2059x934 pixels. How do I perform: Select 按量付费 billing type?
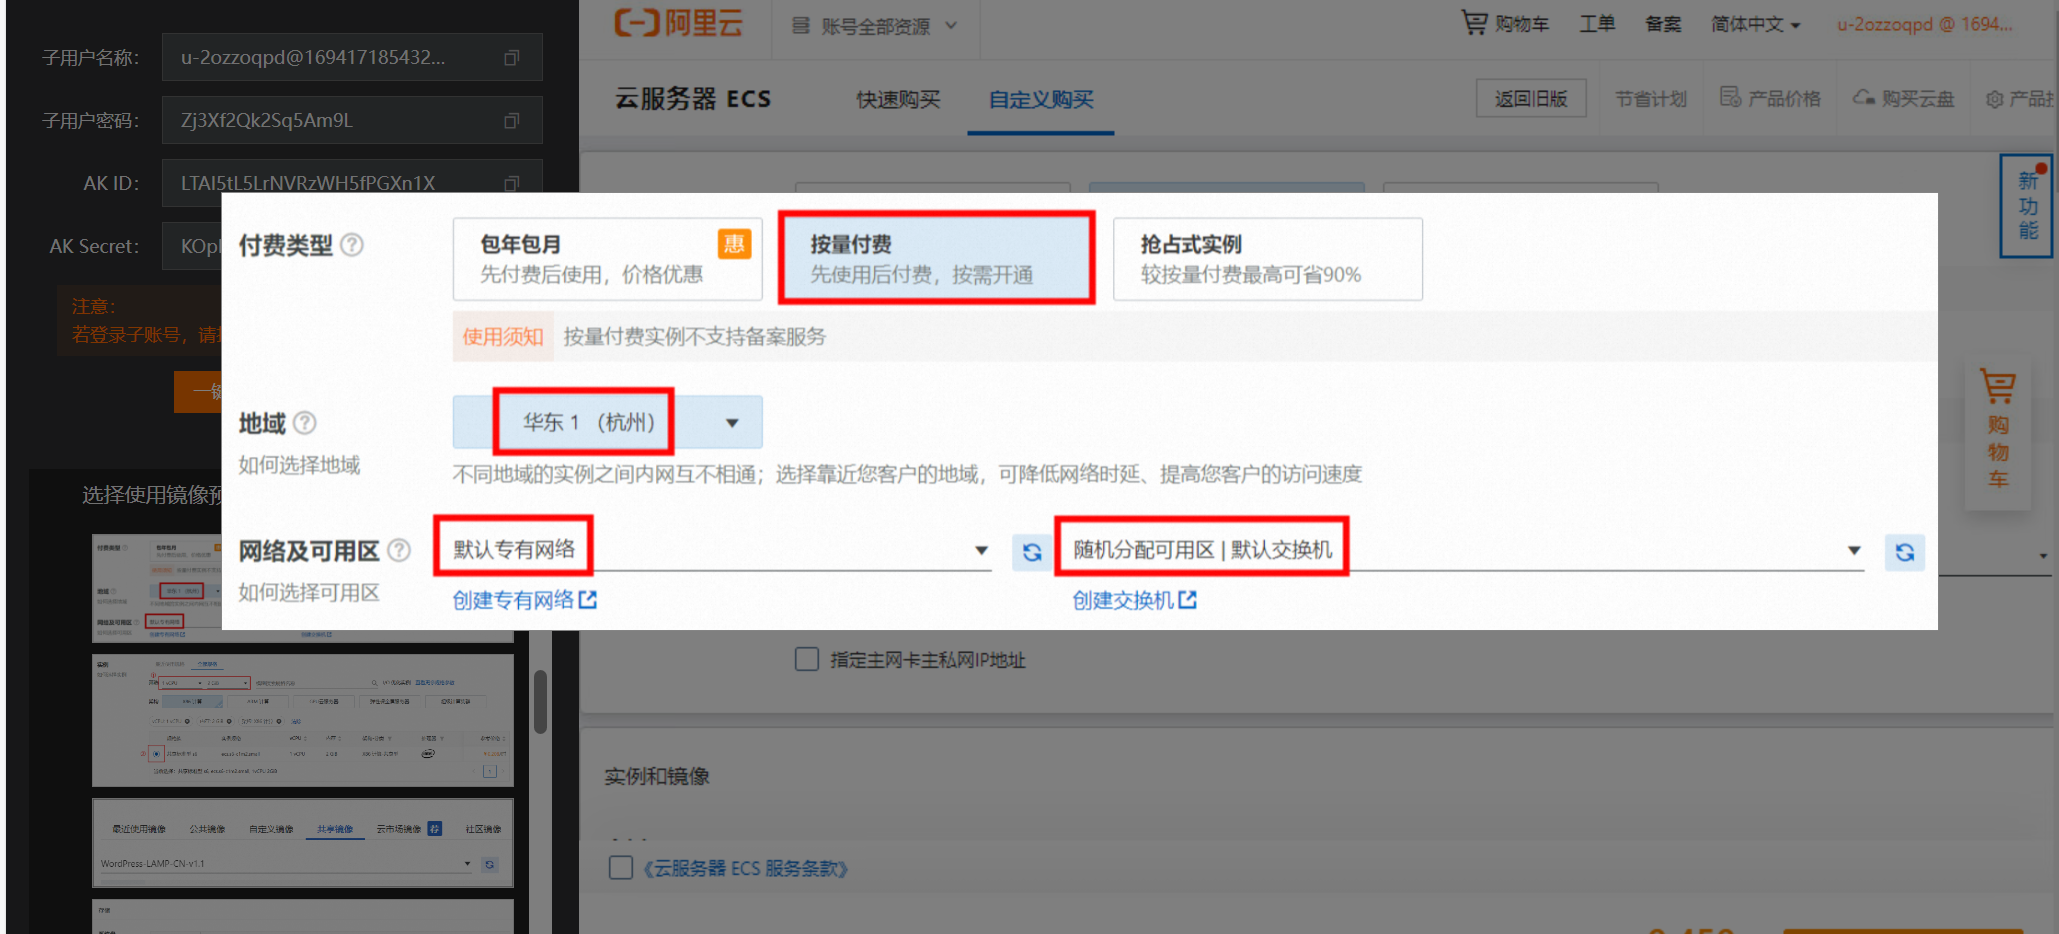tap(936, 259)
